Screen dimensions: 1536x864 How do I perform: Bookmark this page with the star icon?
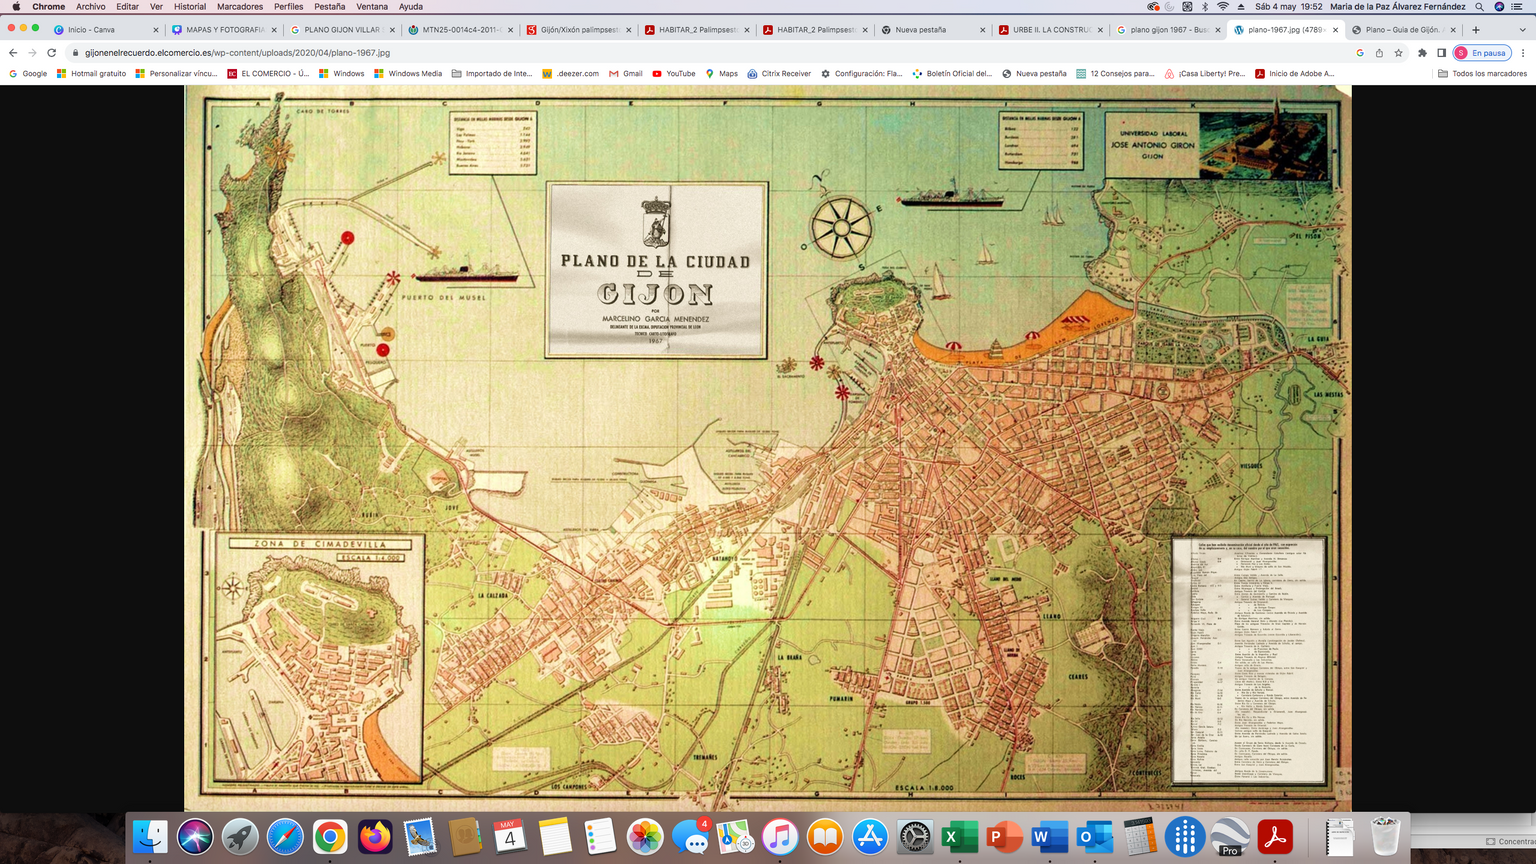click(x=1398, y=53)
